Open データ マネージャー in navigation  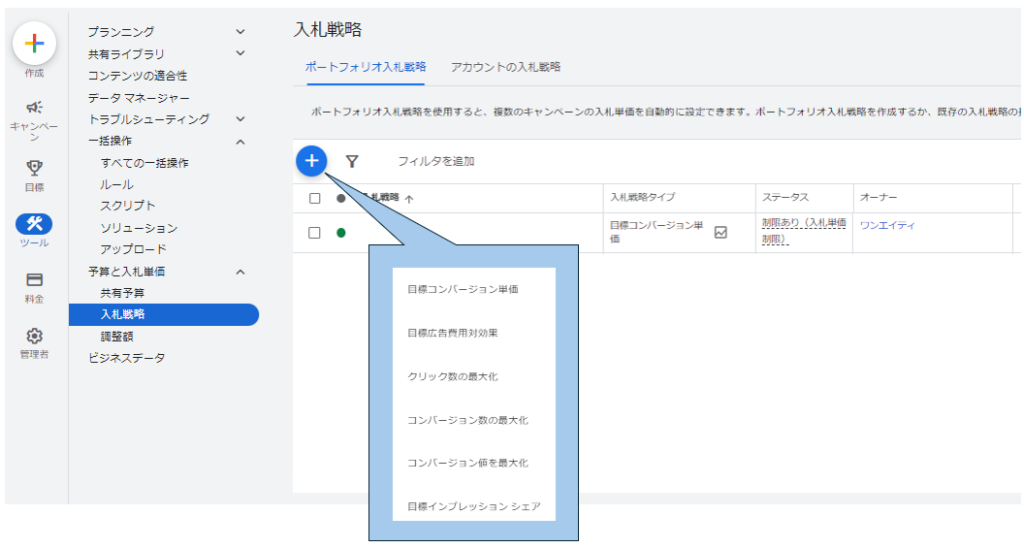click(x=139, y=97)
